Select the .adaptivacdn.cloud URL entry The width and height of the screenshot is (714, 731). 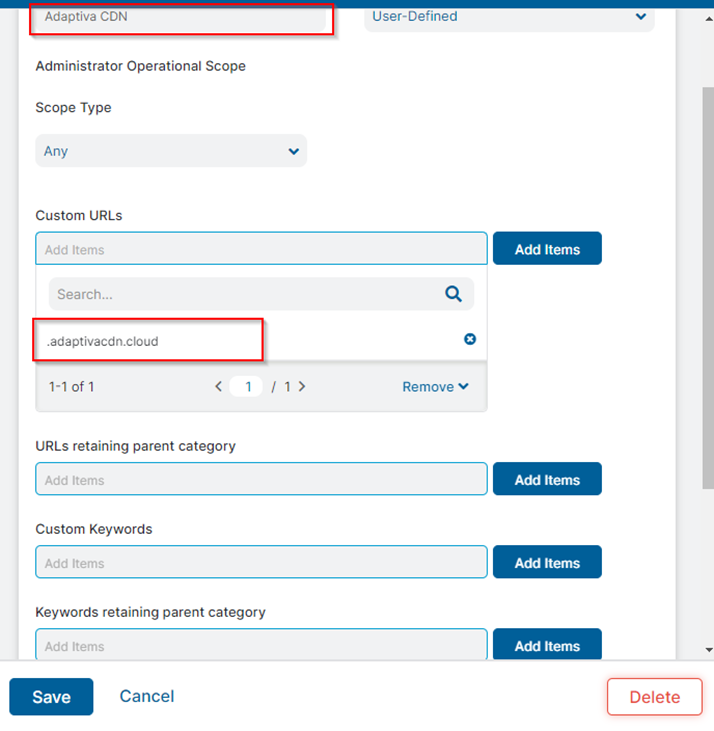[x=103, y=341]
